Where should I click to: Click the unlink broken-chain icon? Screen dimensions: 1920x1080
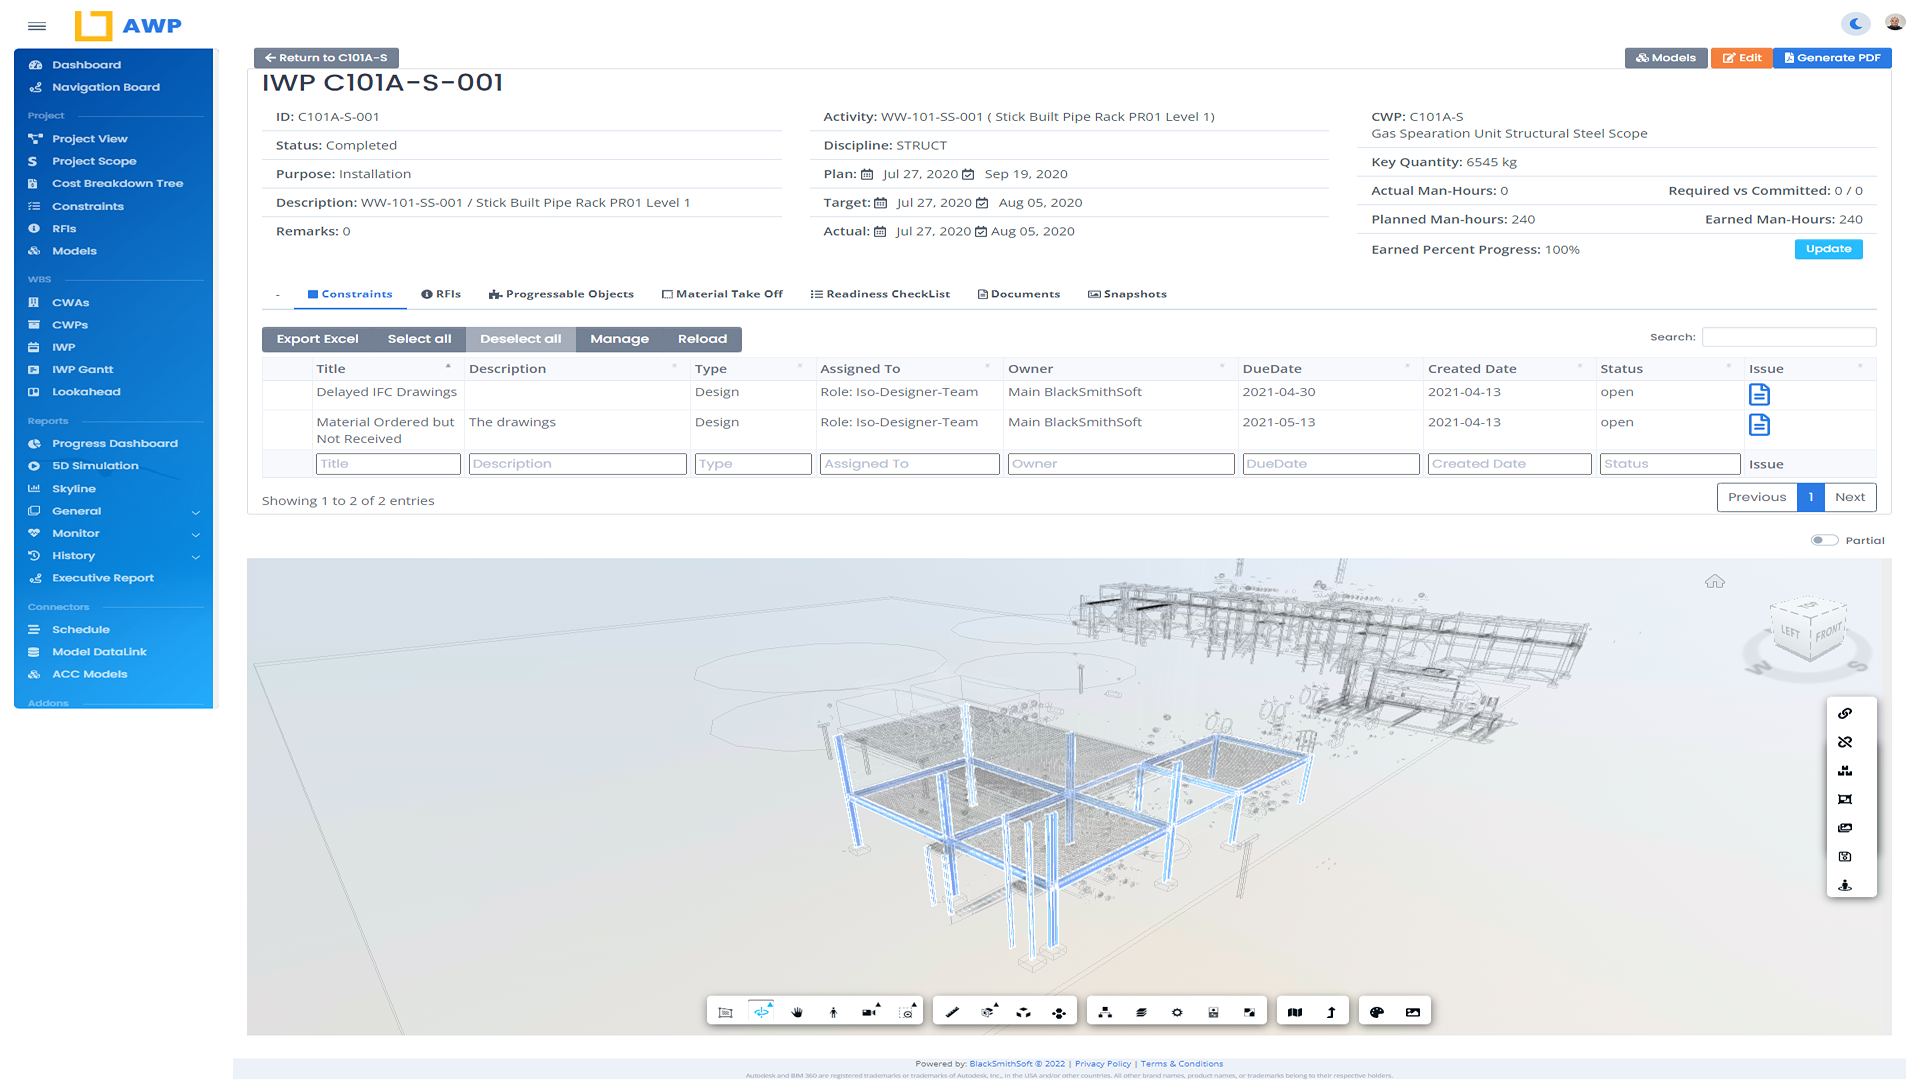pyautogui.click(x=1845, y=742)
